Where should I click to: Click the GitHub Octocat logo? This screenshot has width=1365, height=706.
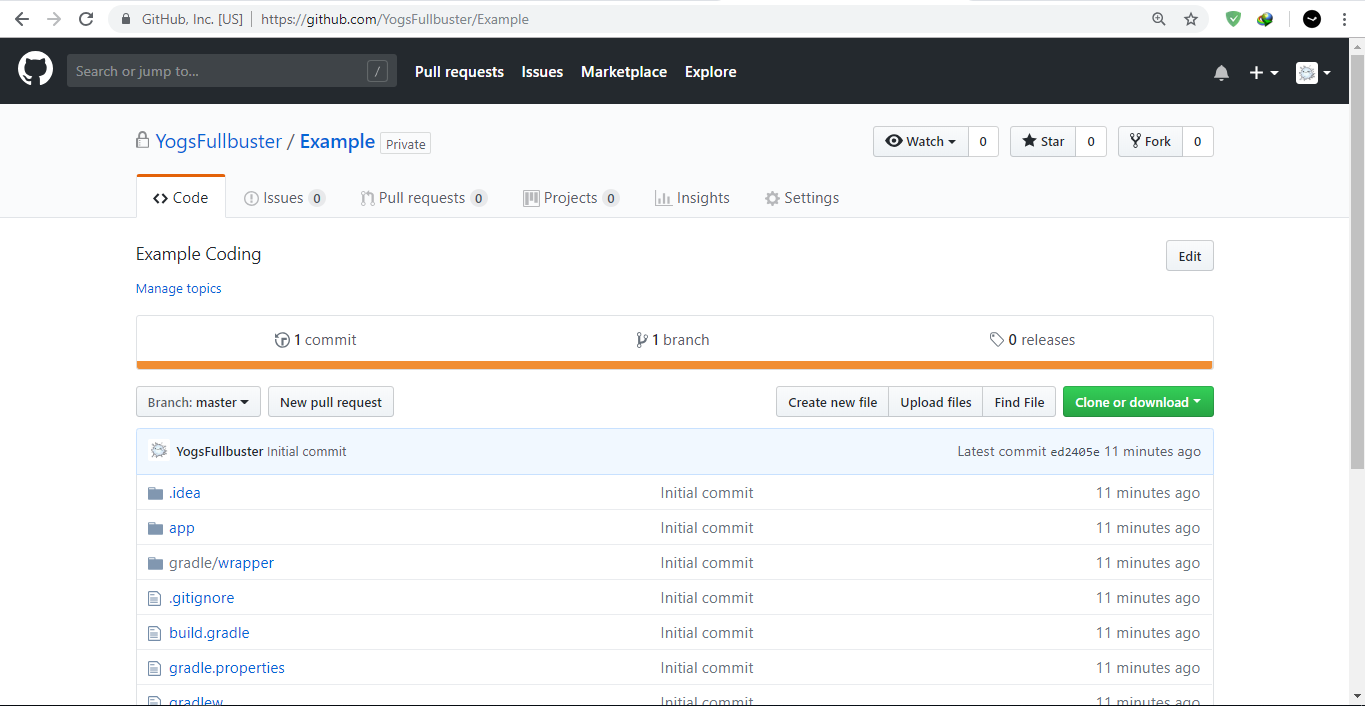coord(35,70)
